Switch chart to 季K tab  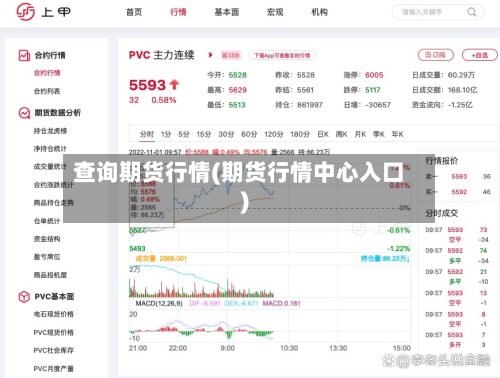[x=379, y=134]
